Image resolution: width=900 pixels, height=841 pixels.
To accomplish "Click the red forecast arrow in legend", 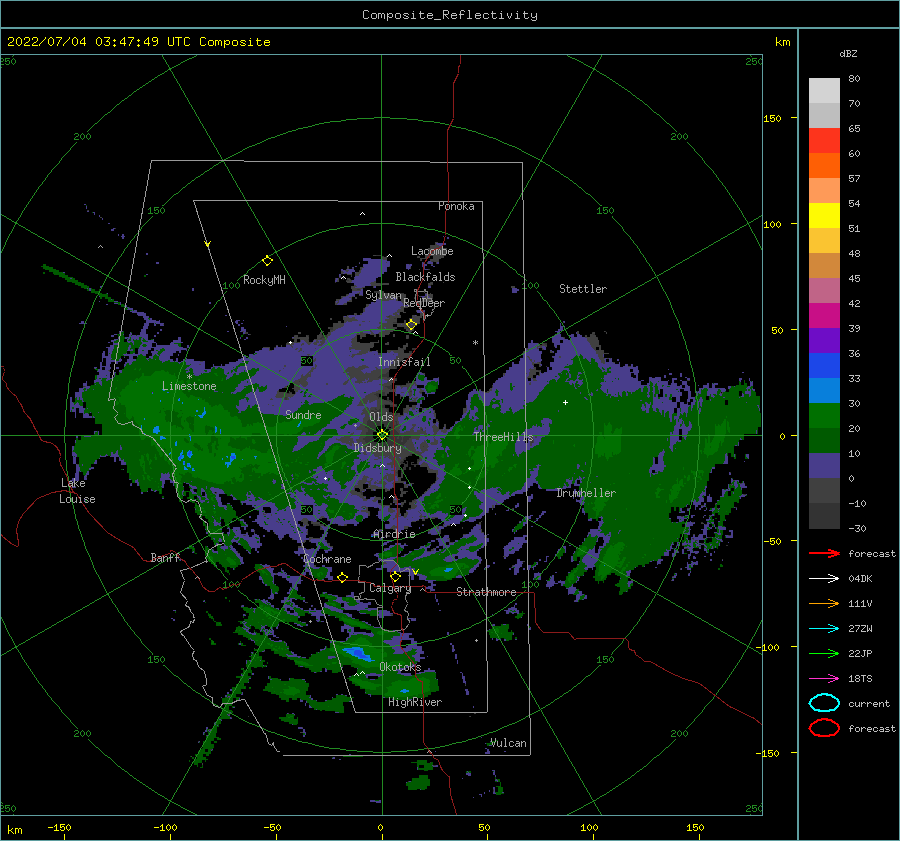I will (x=824, y=553).
